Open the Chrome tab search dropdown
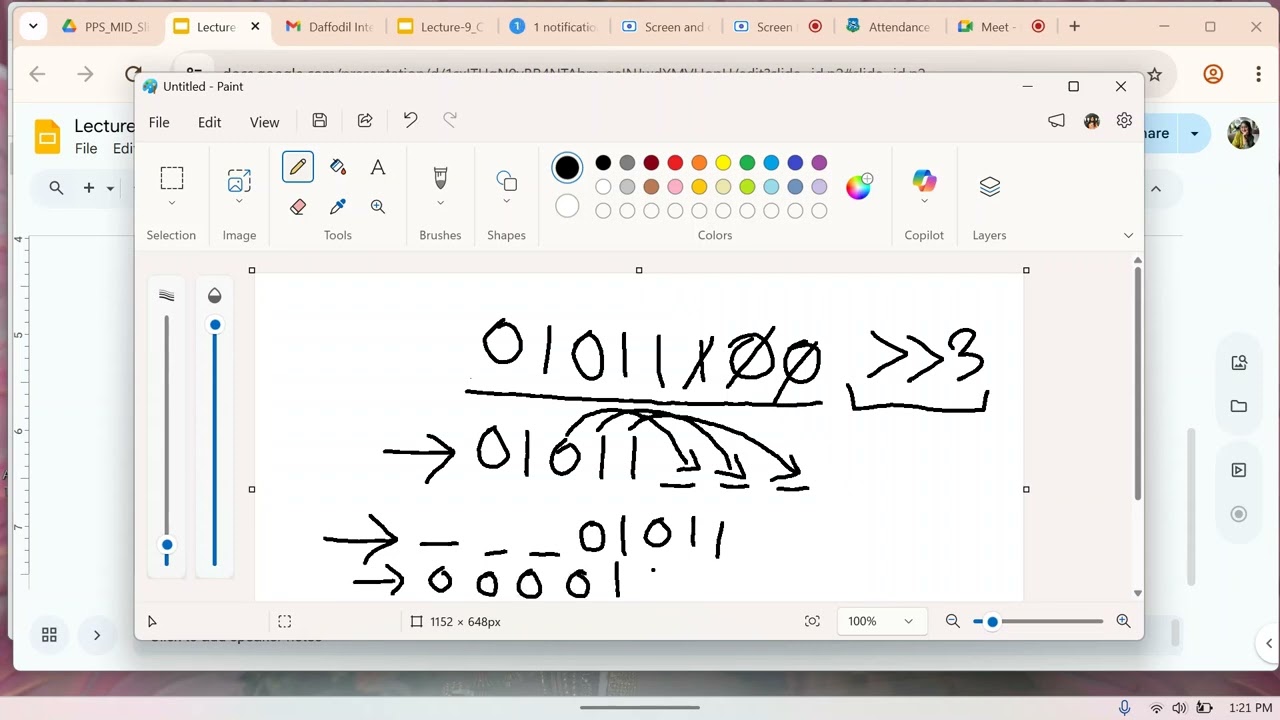The image size is (1280, 720). click(33, 27)
